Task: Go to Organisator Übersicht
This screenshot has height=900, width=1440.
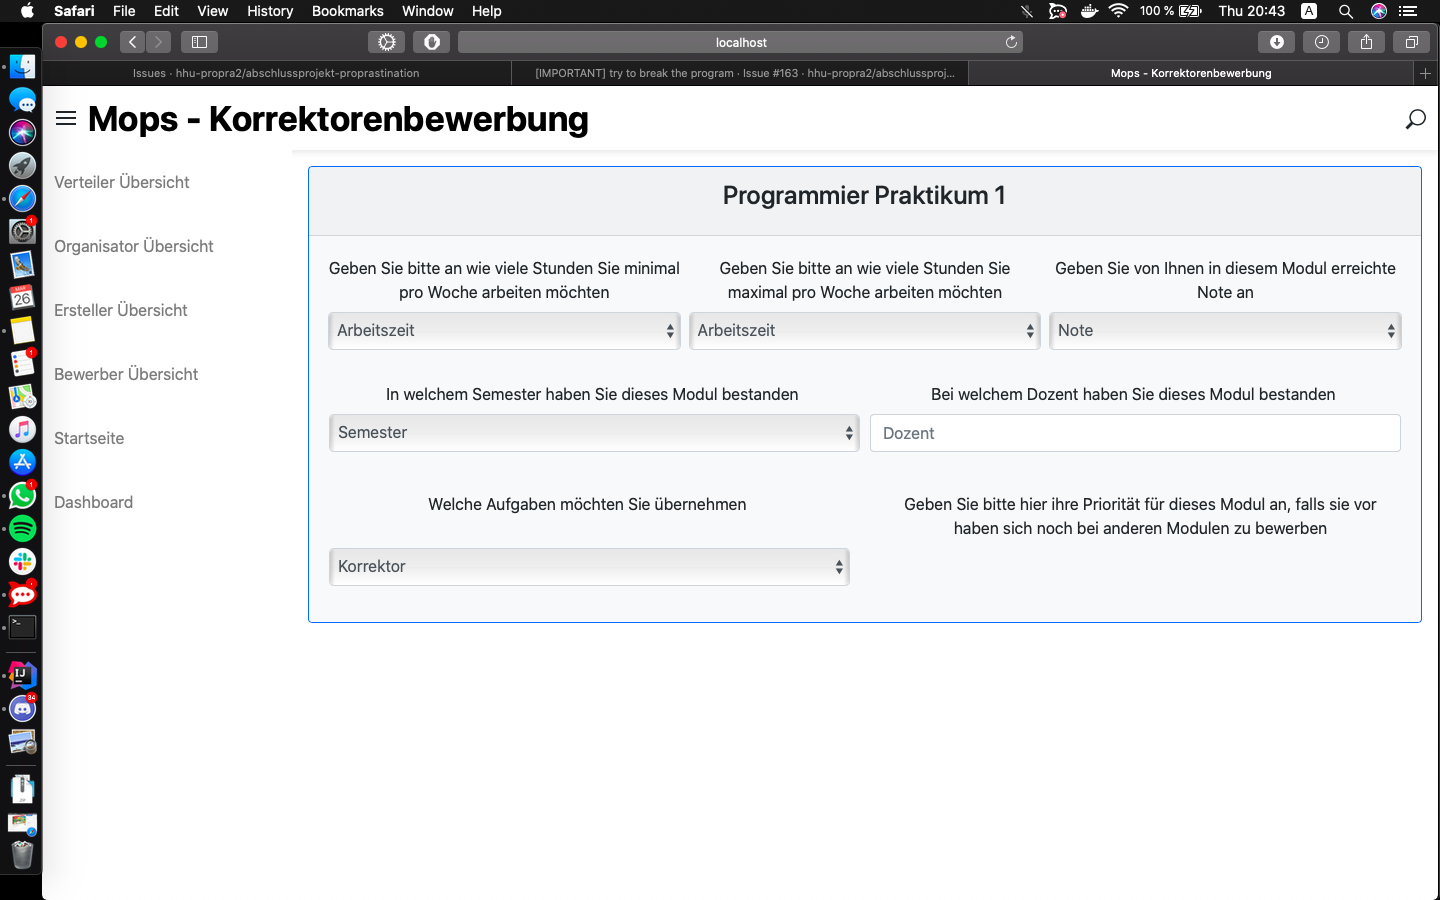Action: pos(134,246)
